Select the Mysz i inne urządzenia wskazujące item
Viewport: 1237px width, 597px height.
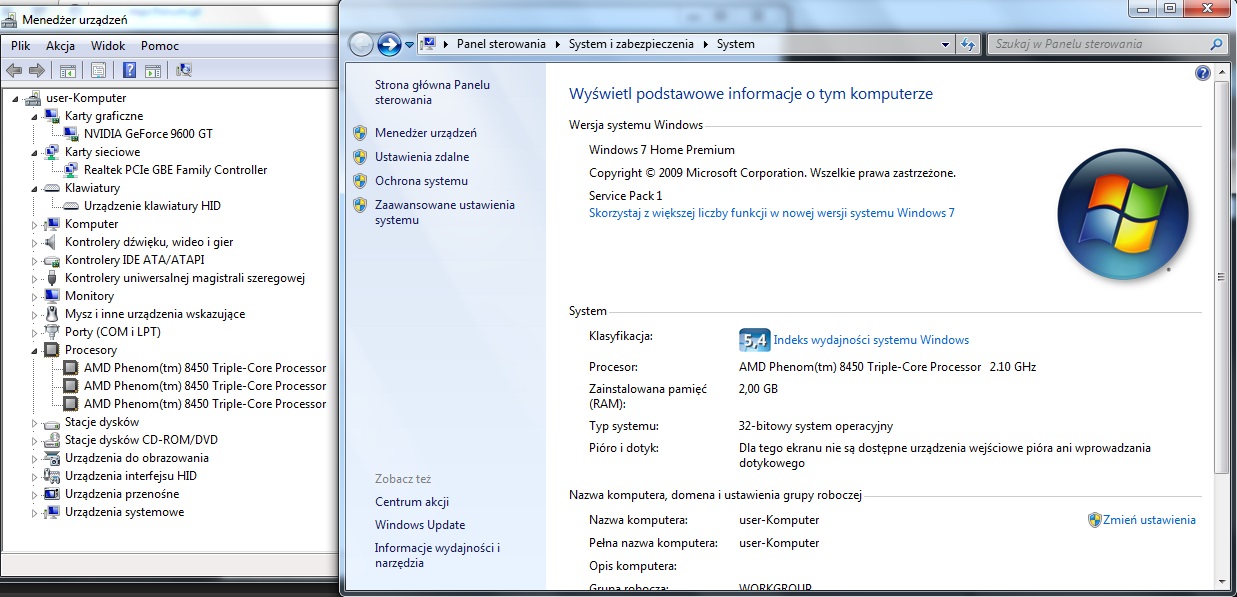tap(155, 314)
